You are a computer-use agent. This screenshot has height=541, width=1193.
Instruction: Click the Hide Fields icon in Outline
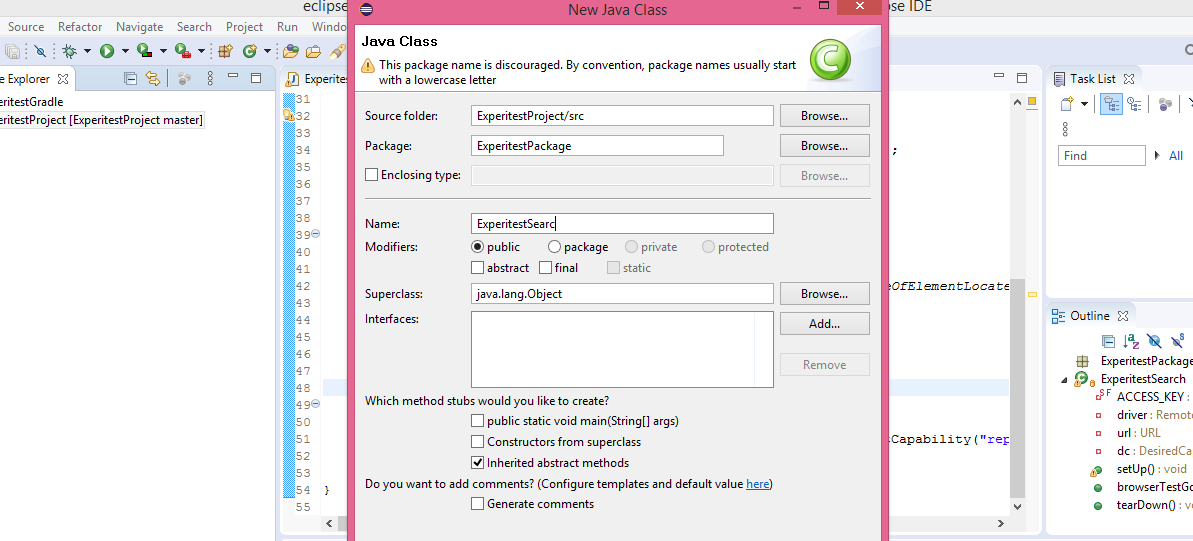point(1154,341)
